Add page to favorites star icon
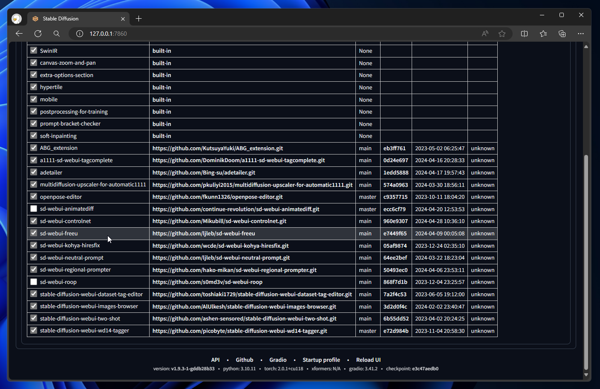Image resolution: width=600 pixels, height=389 pixels. (502, 34)
